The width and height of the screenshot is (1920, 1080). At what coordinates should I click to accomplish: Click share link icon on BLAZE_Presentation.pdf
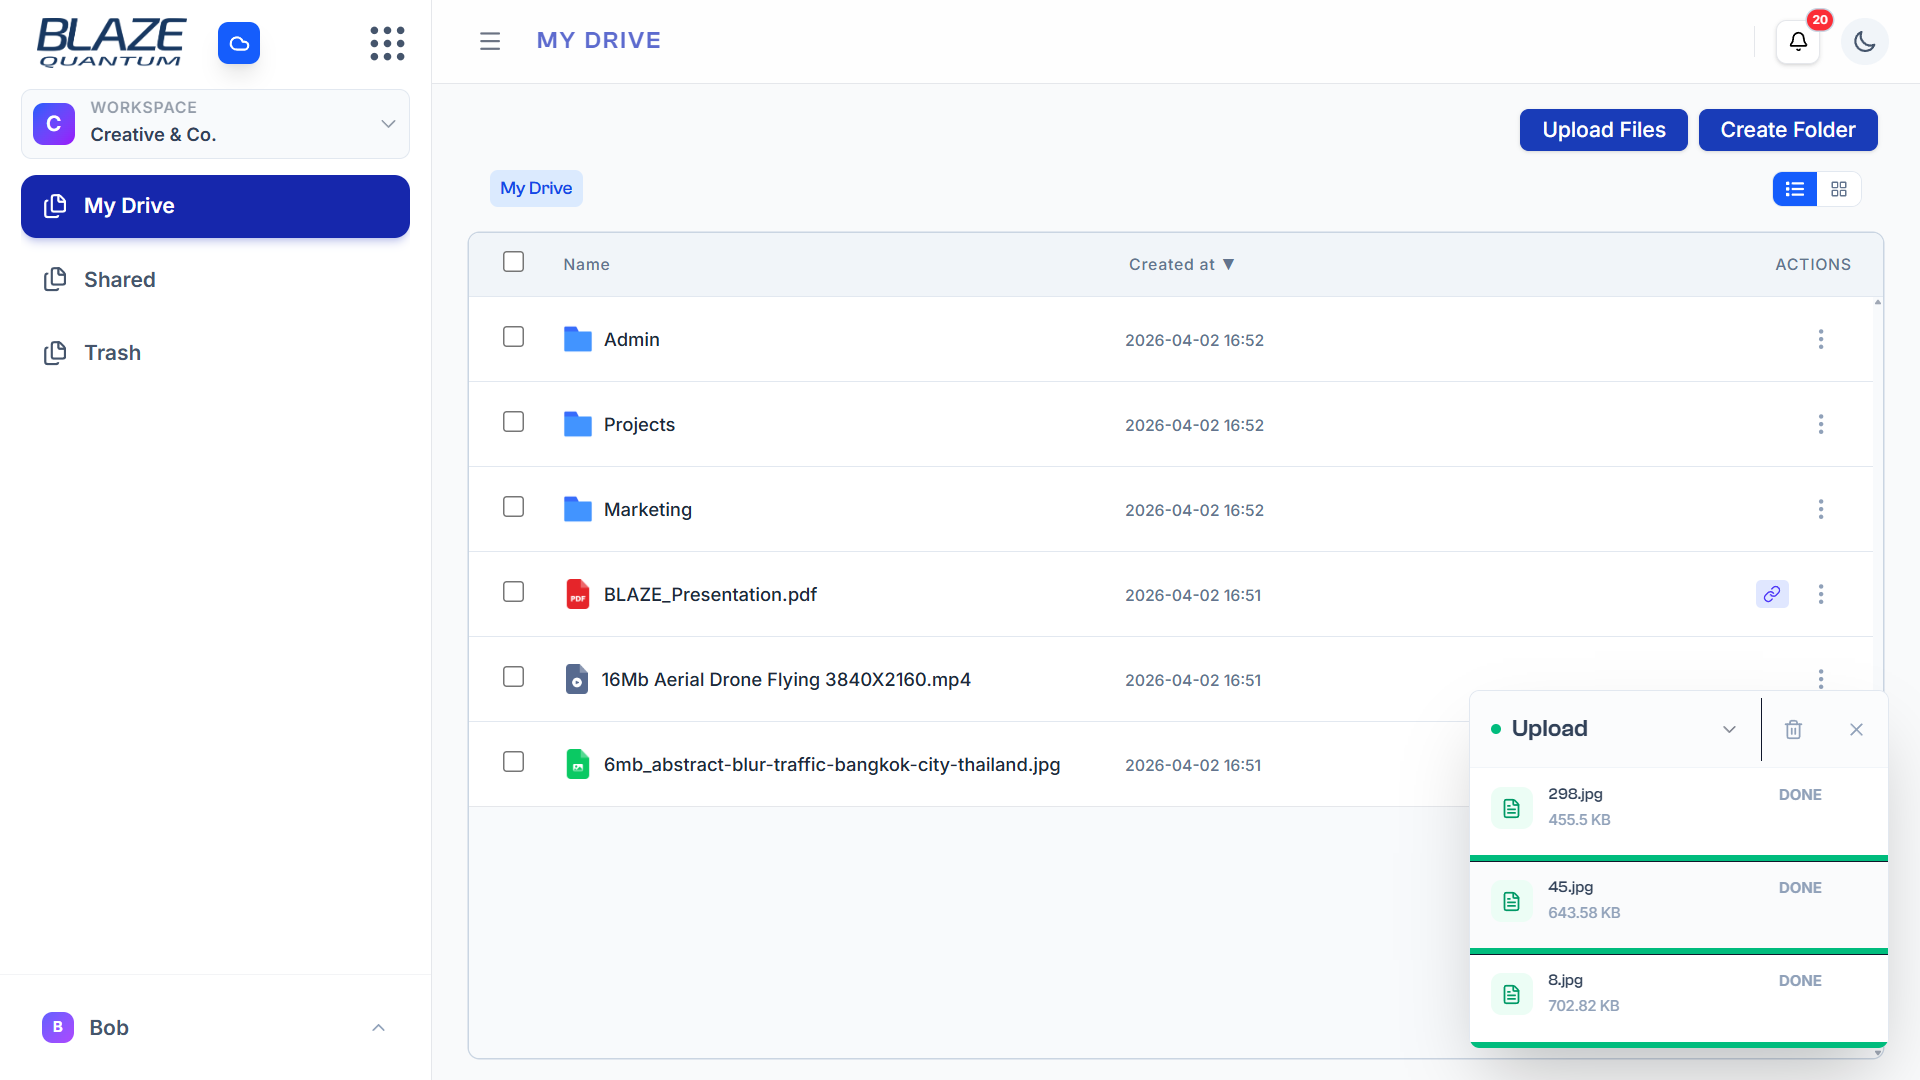click(x=1772, y=594)
